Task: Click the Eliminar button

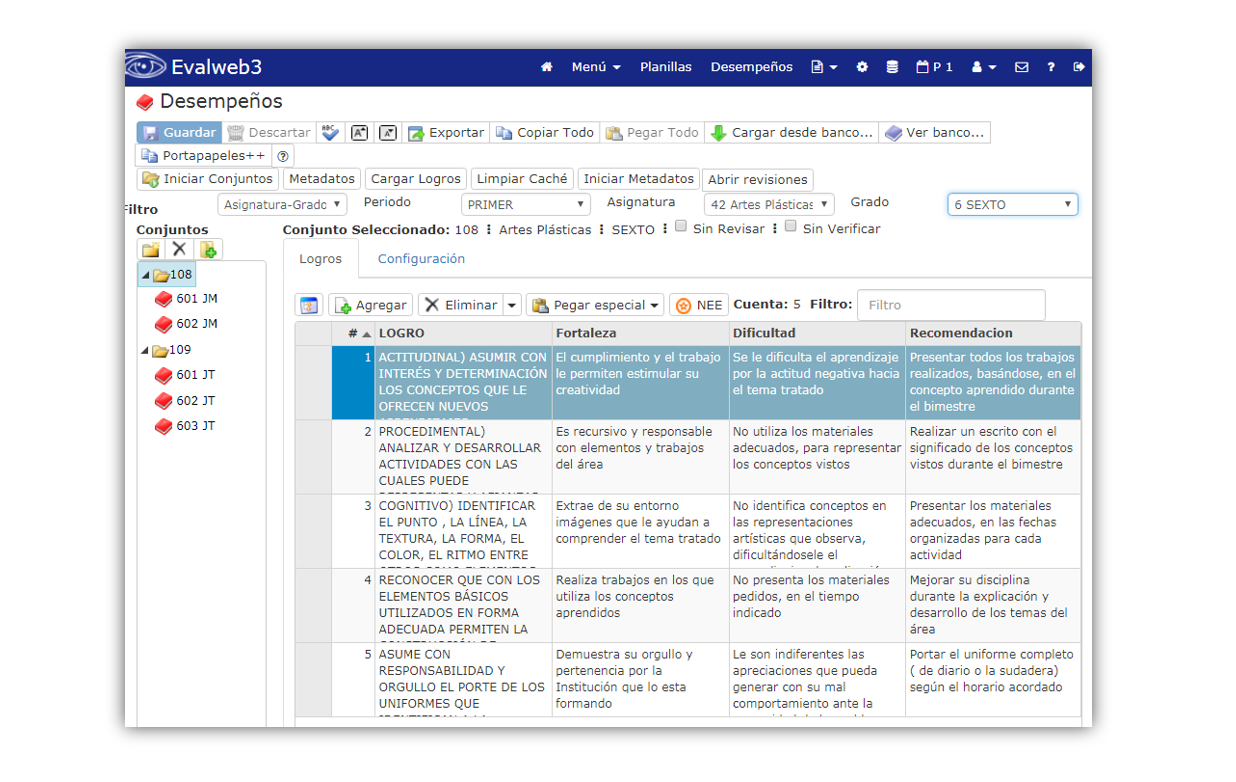Action: tap(460, 305)
